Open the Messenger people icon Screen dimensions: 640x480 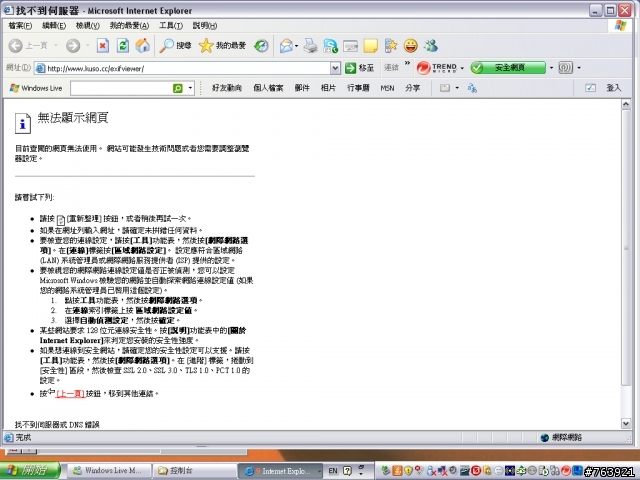(x=431, y=45)
